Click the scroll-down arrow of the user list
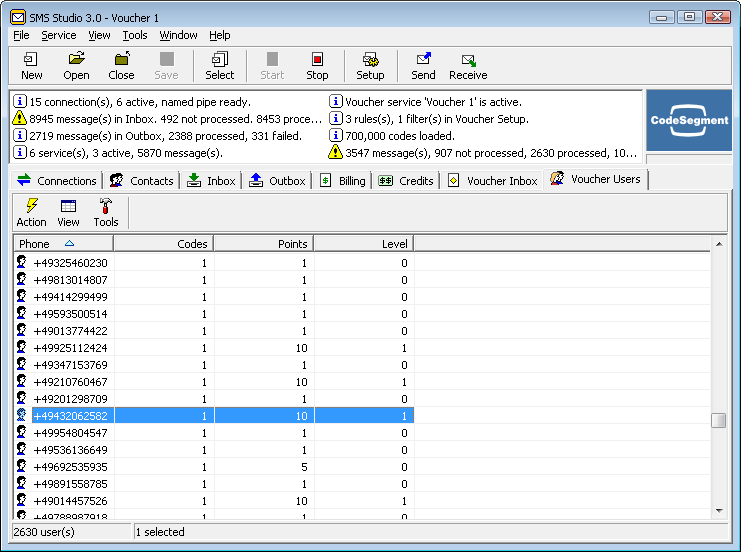 point(719,510)
